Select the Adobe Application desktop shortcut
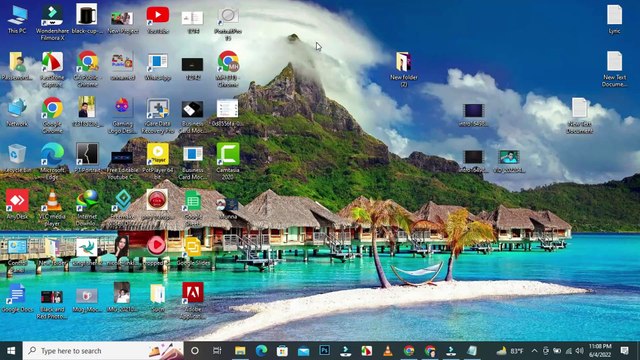The image size is (640, 360). tap(193, 301)
